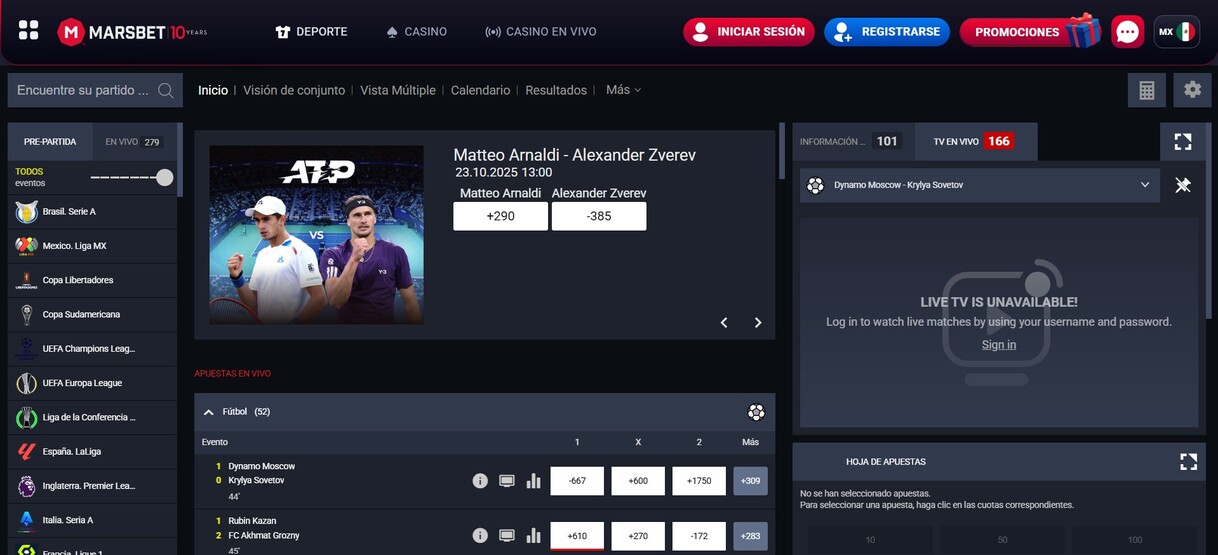The width and height of the screenshot is (1218, 555).
Task: Click the Registrarse button
Action: coord(887,32)
